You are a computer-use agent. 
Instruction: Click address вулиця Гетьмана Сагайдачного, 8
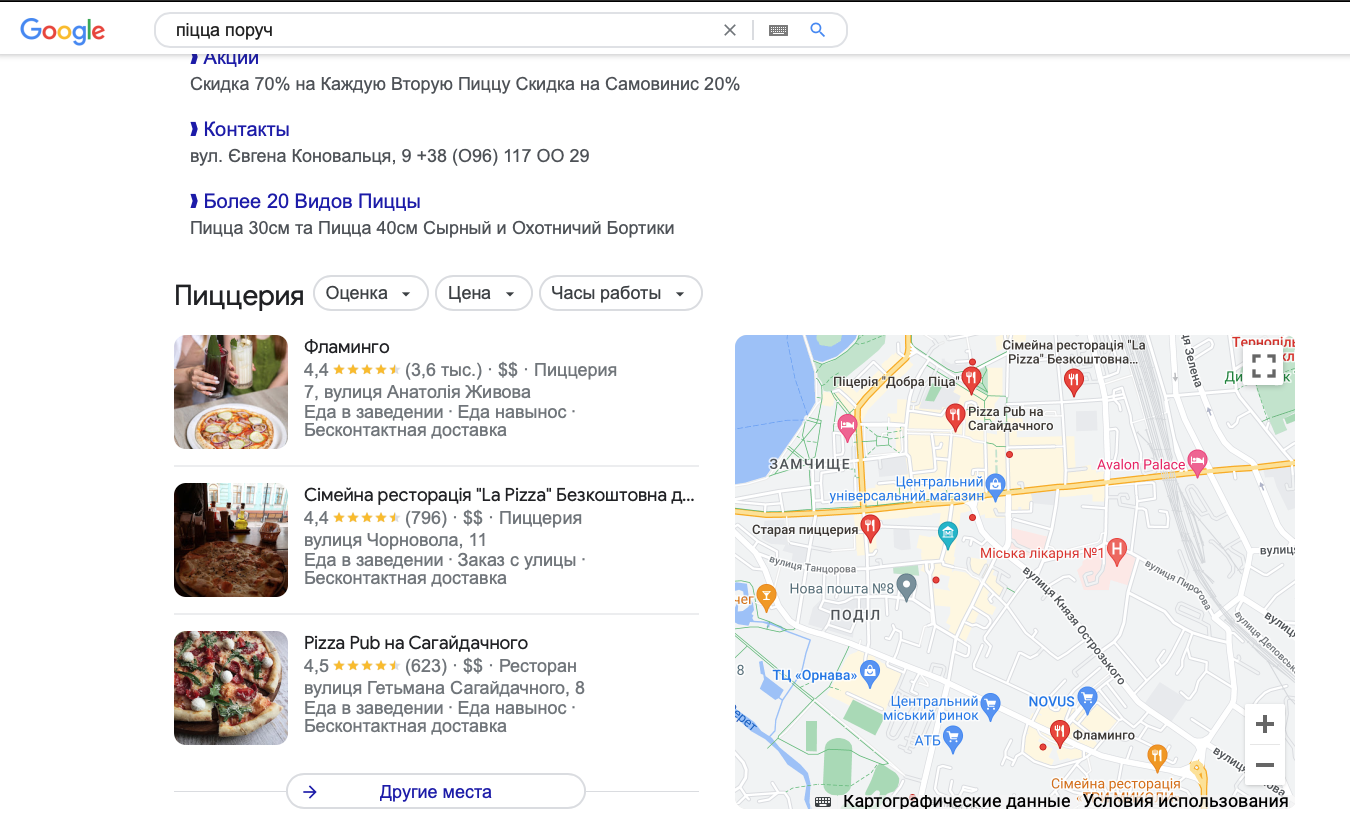[444, 688]
